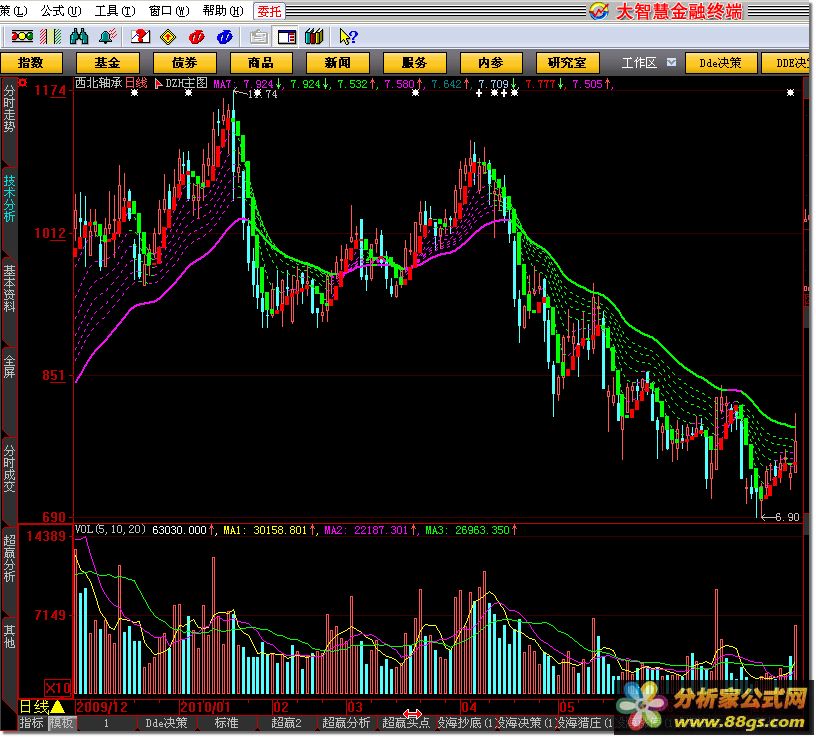Click the red question mark chart icon
The height and width of the screenshot is (737, 816).
[140, 36]
